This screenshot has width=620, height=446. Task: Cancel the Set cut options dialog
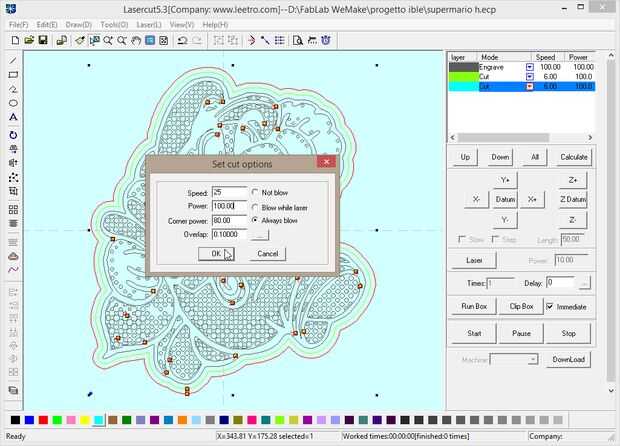click(268, 254)
